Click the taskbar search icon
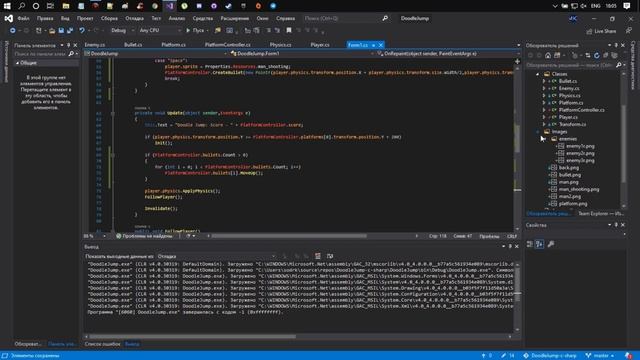 (22, 6)
